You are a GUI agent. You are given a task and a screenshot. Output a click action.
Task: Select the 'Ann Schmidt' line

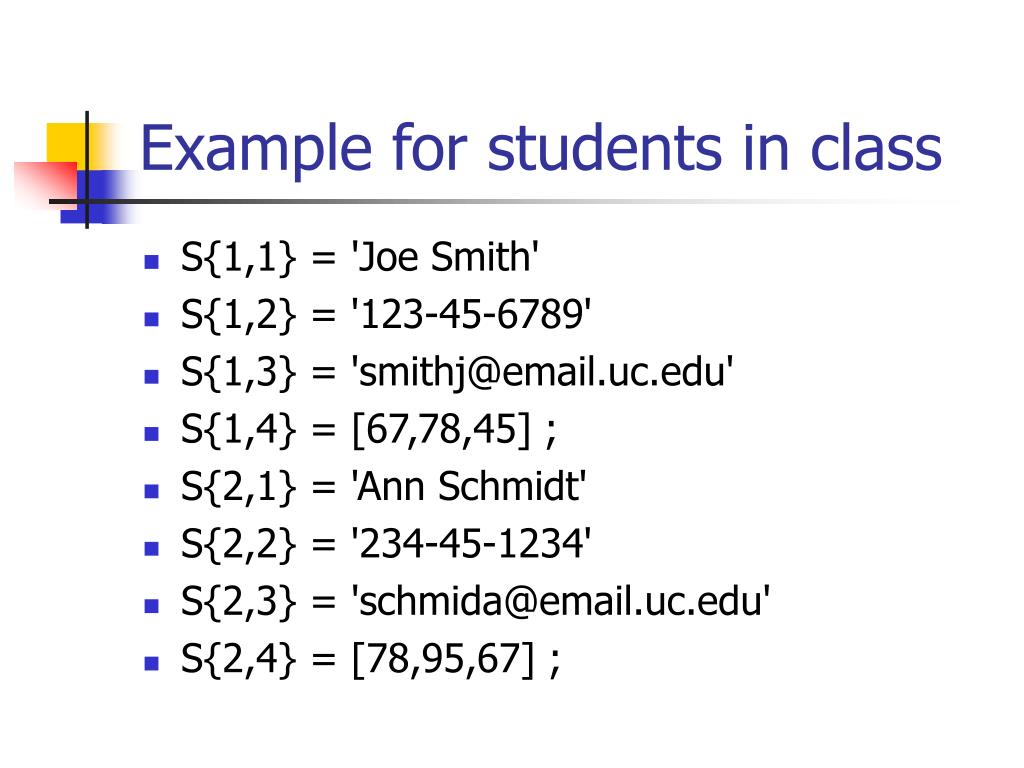pyautogui.click(x=383, y=488)
